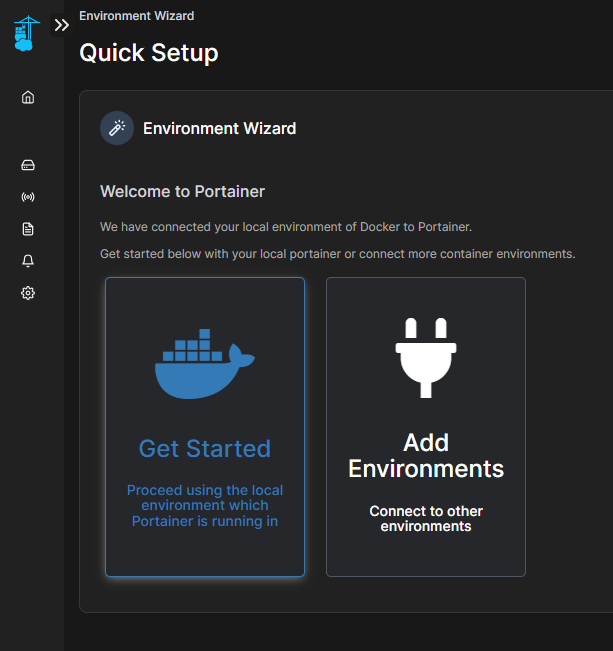This screenshot has width=613, height=651.
Task: Click the magic wand Environment Wizard icon
Action: click(117, 128)
